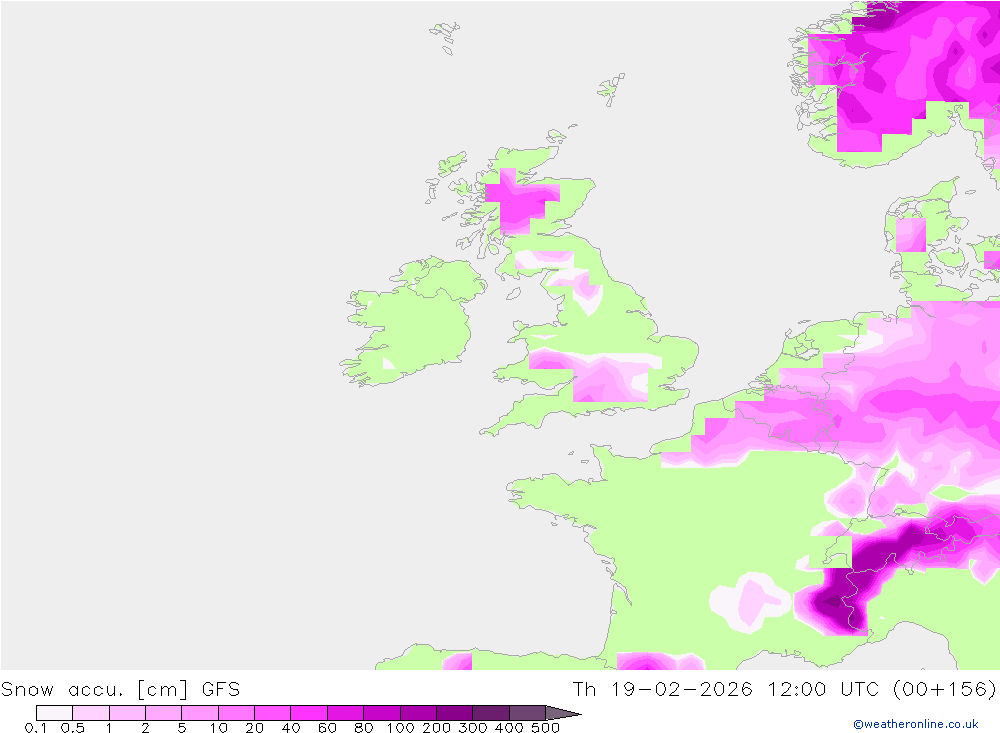Pick the legend swatch between 5 and 10
This screenshot has height=733, width=1000.
tap(200, 713)
